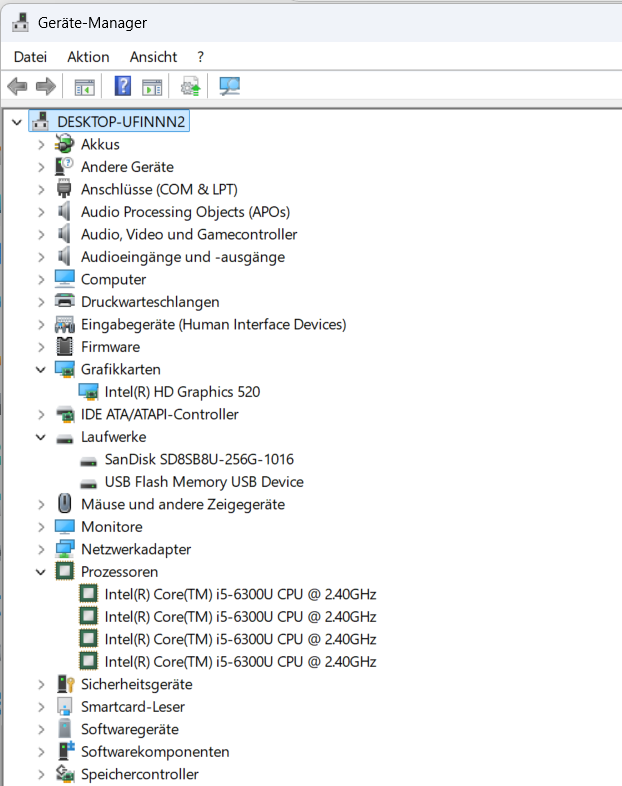Select the first i5-6300U processor entry

click(x=240, y=595)
